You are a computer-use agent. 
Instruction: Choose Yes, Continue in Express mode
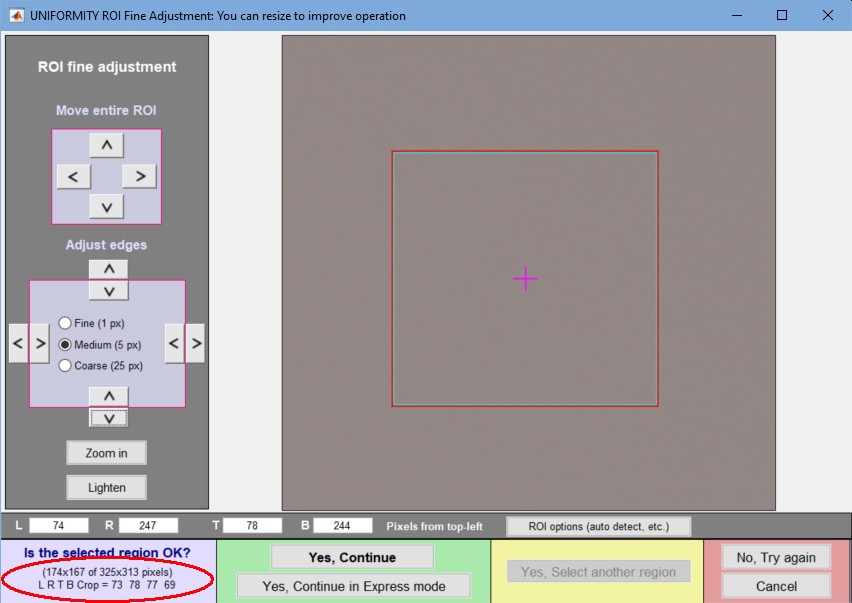pyautogui.click(x=354, y=586)
